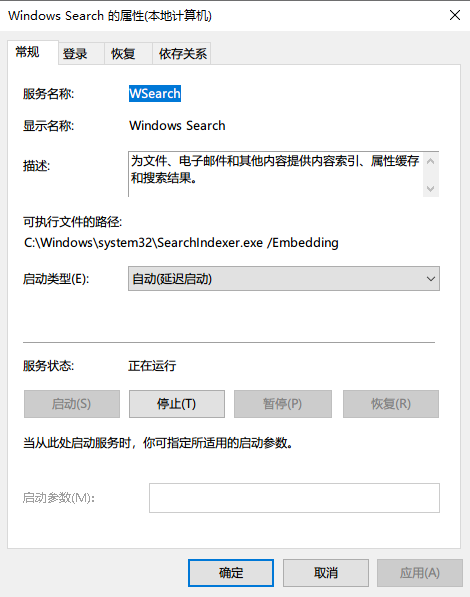Click the 暂停(P) button

(283, 404)
